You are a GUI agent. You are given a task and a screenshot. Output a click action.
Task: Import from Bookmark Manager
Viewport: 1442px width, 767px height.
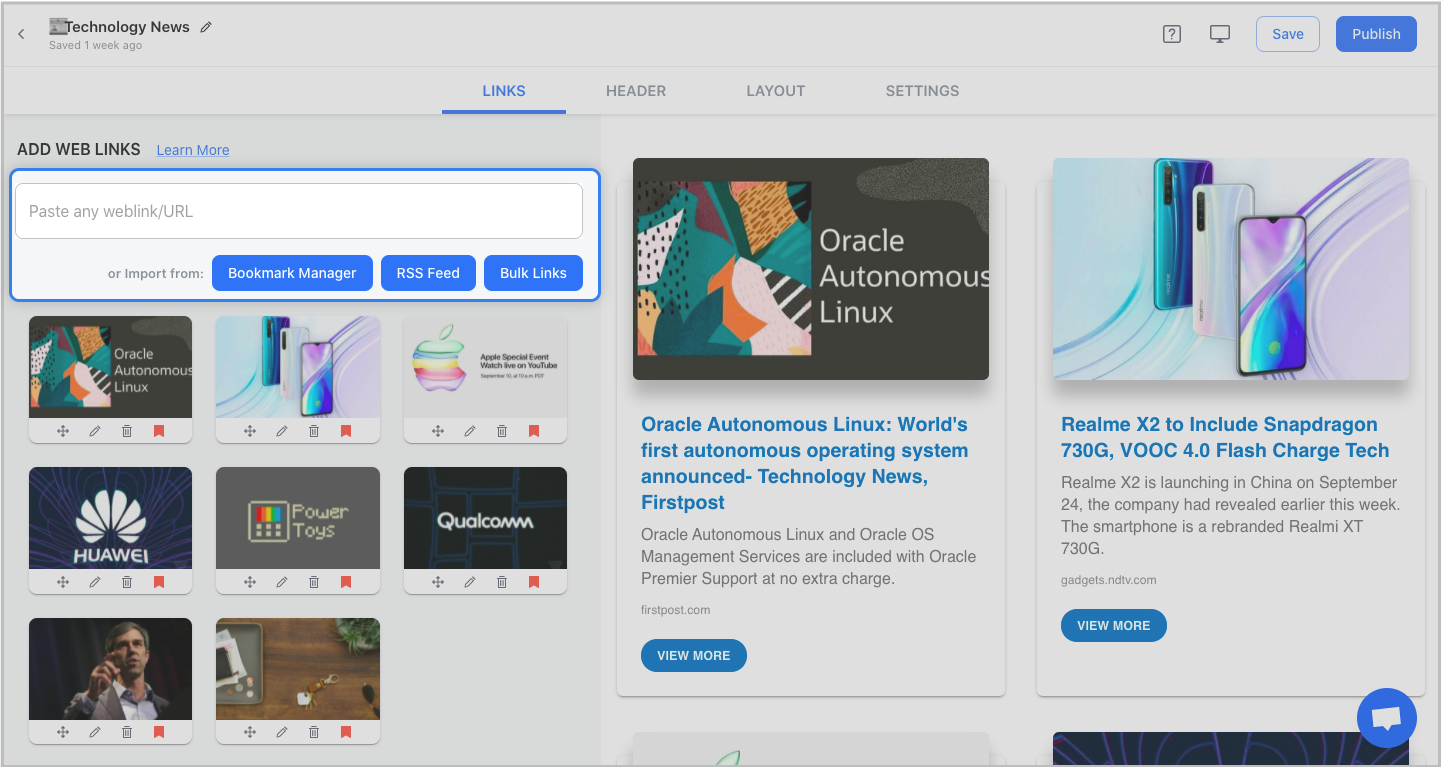pyautogui.click(x=292, y=273)
